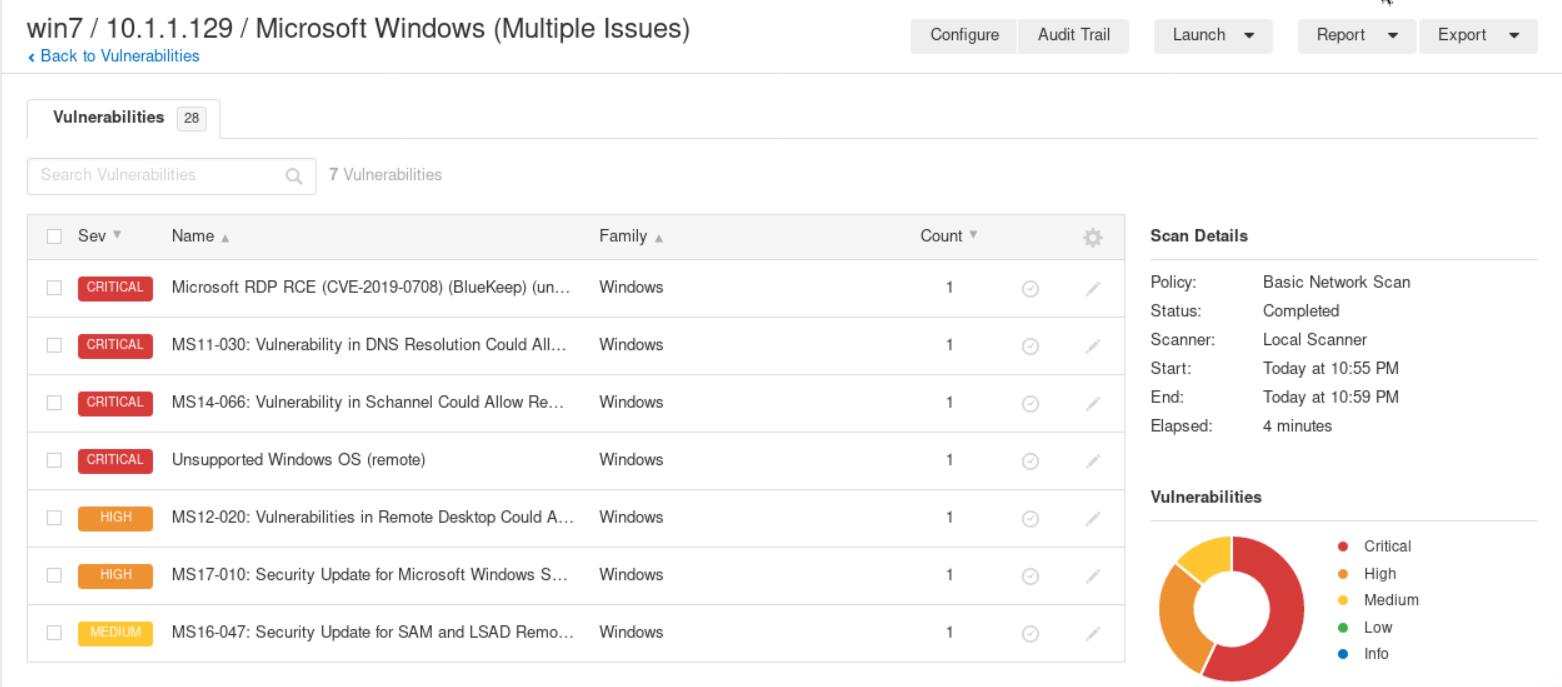Open the Export dropdown
1562x687 pixels.
pyautogui.click(x=1477, y=35)
